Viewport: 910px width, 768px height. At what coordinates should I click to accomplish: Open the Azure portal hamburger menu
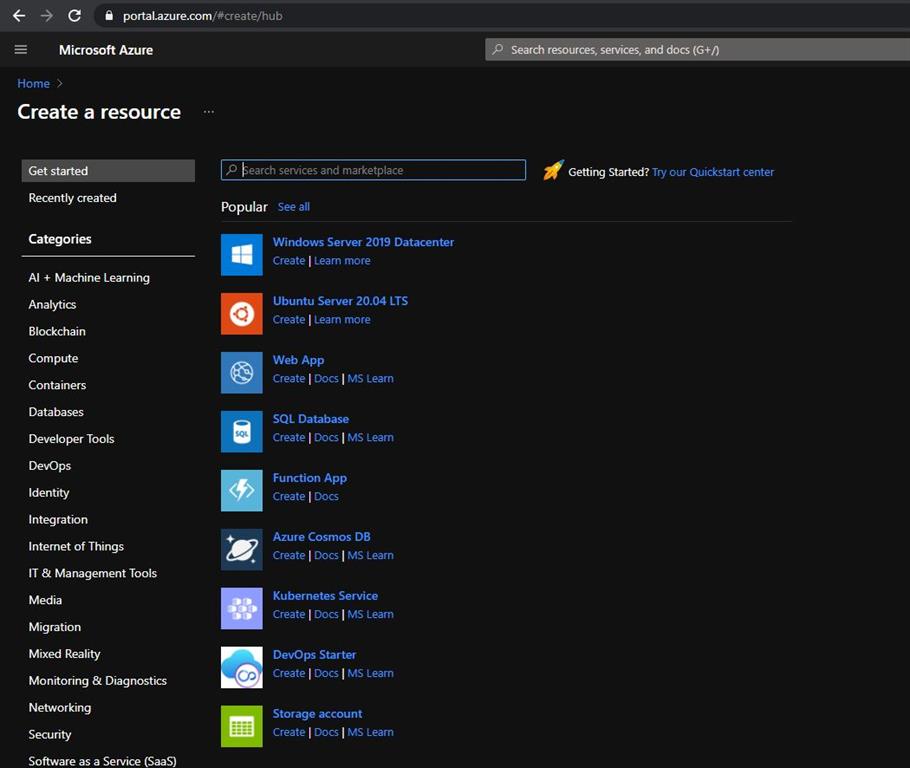pos(21,49)
